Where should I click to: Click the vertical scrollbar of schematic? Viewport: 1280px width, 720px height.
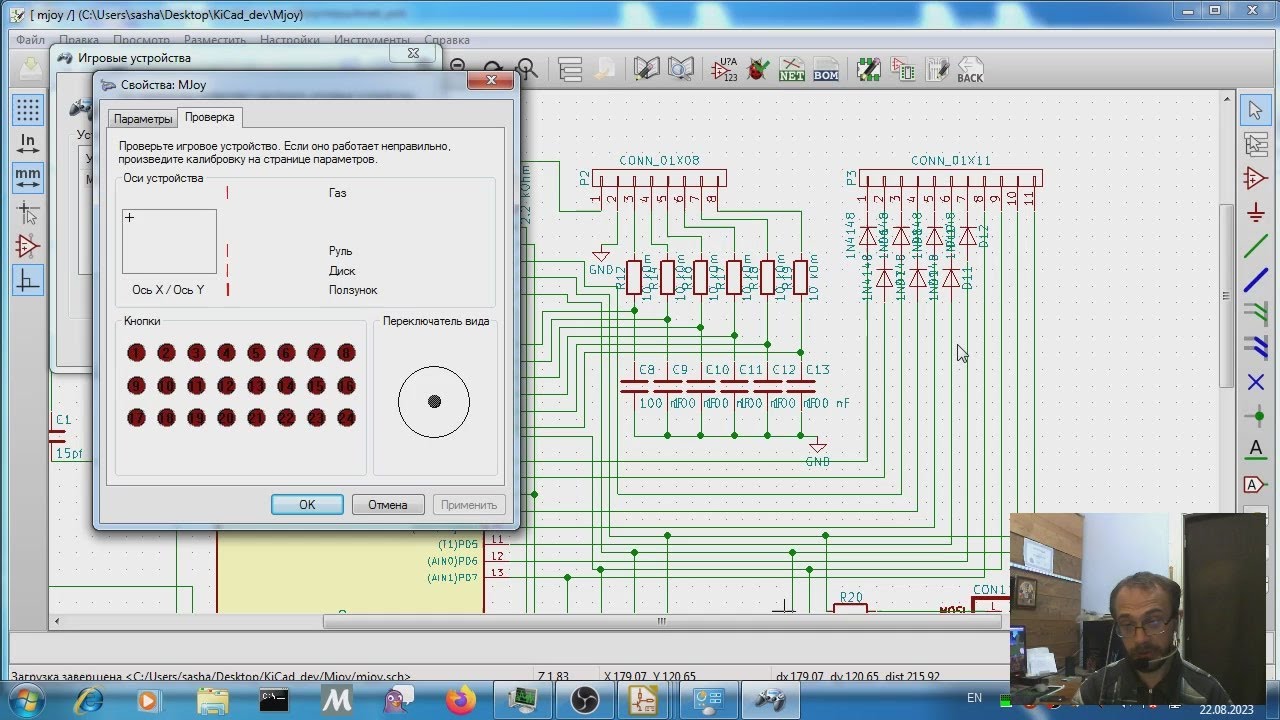coord(1226,295)
